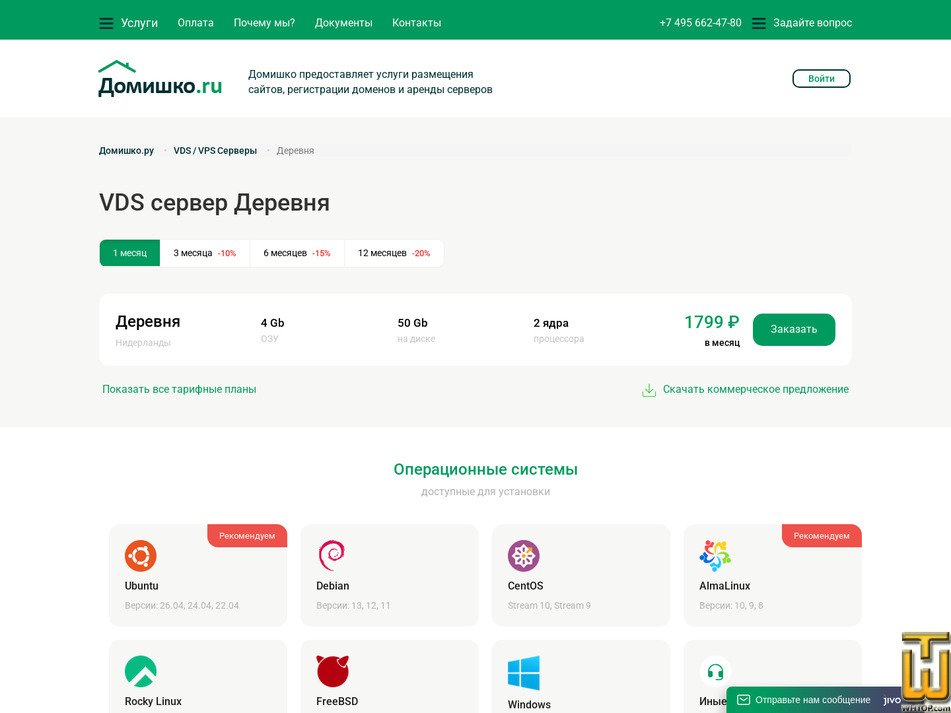951x713 pixels.
Task: Click the download icon near commercial offer
Action: click(x=649, y=390)
